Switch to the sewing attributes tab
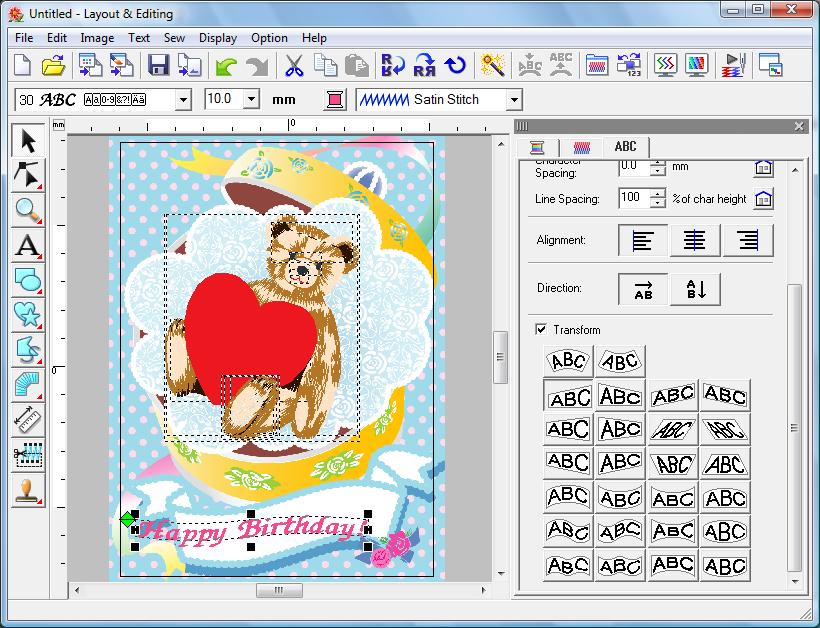The width and height of the screenshot is (820, 628). click(x=582, y=147)
